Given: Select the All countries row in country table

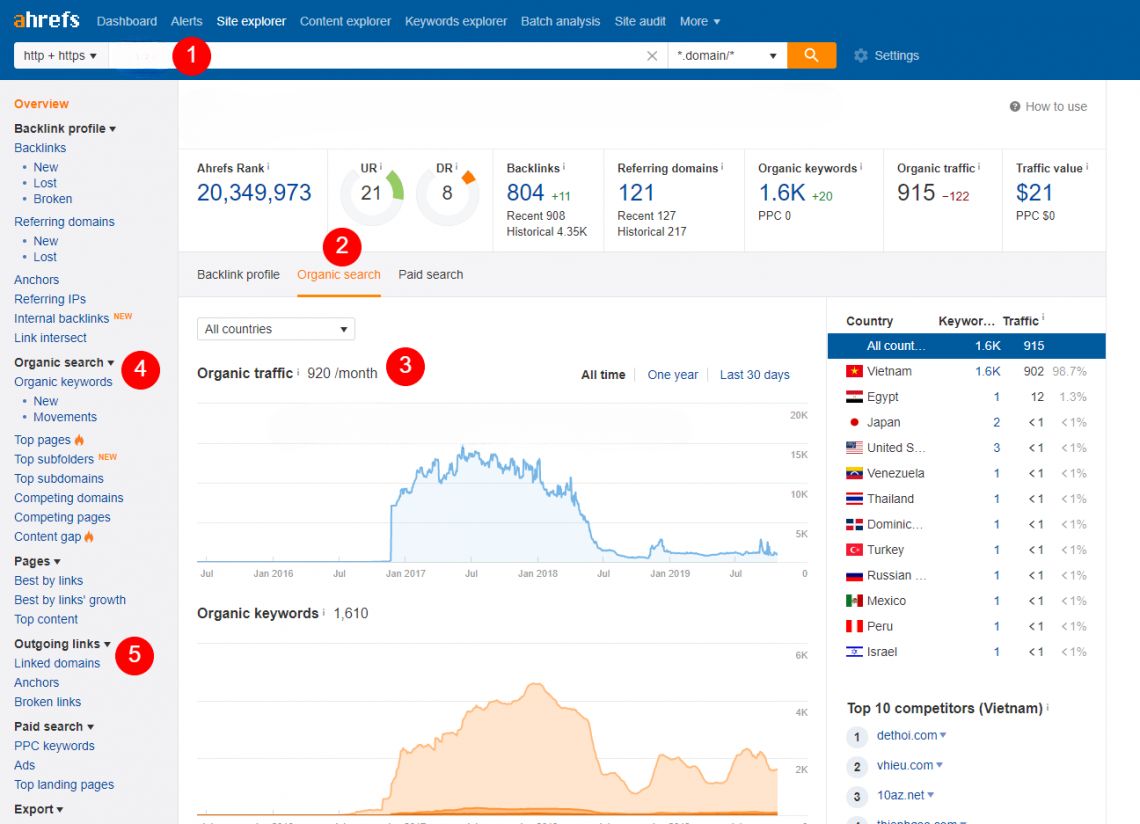Looking at the screenshot, I should click(x=966, y=345).
